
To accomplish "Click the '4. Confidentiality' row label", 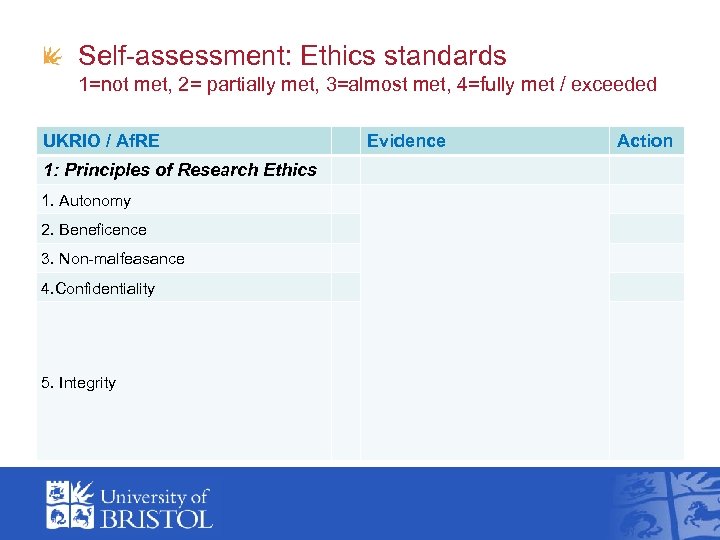I will click(98, 289).
